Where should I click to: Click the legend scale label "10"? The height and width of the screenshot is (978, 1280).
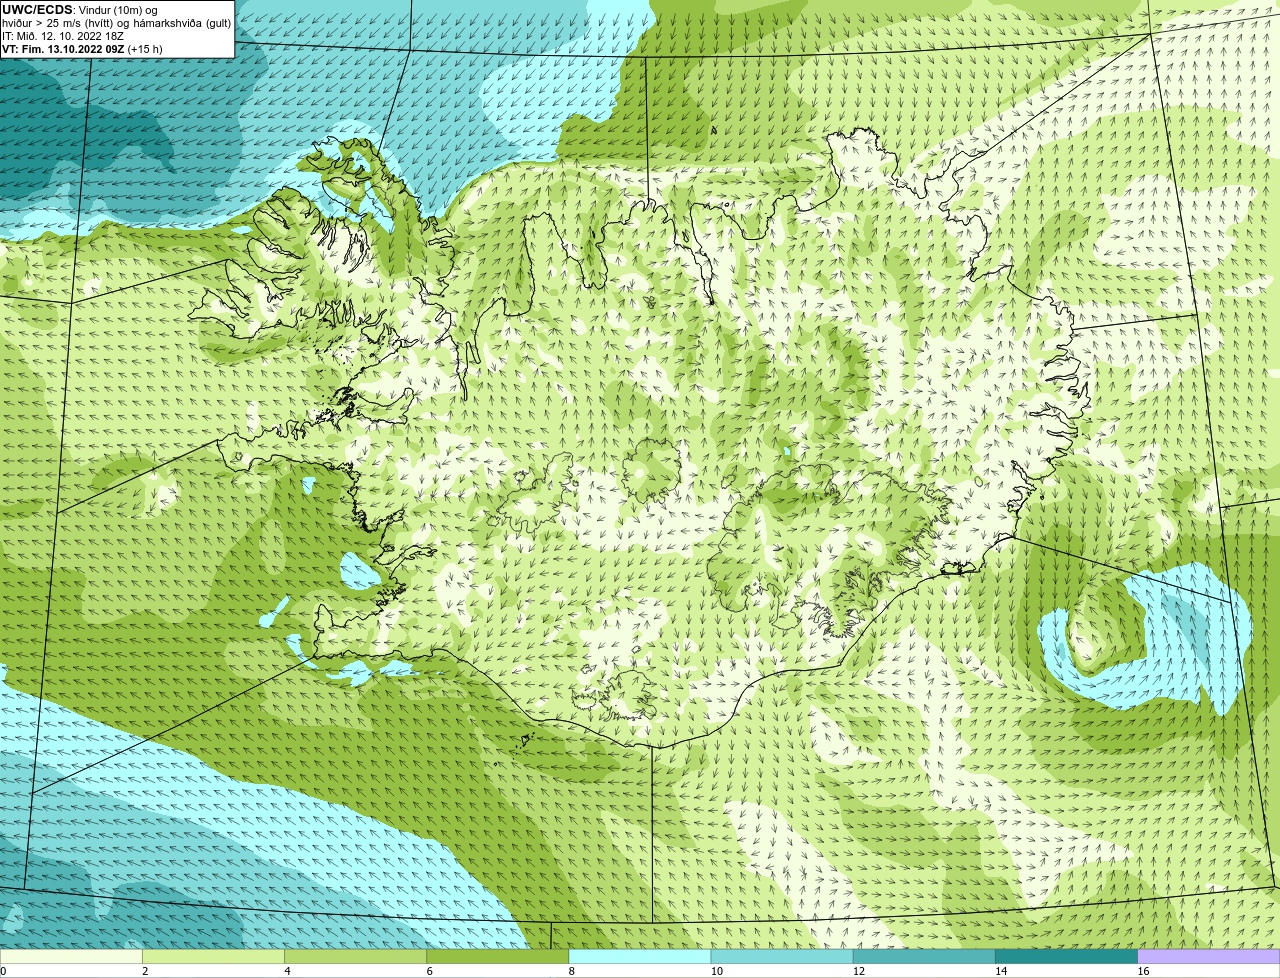tap(717, 971)
